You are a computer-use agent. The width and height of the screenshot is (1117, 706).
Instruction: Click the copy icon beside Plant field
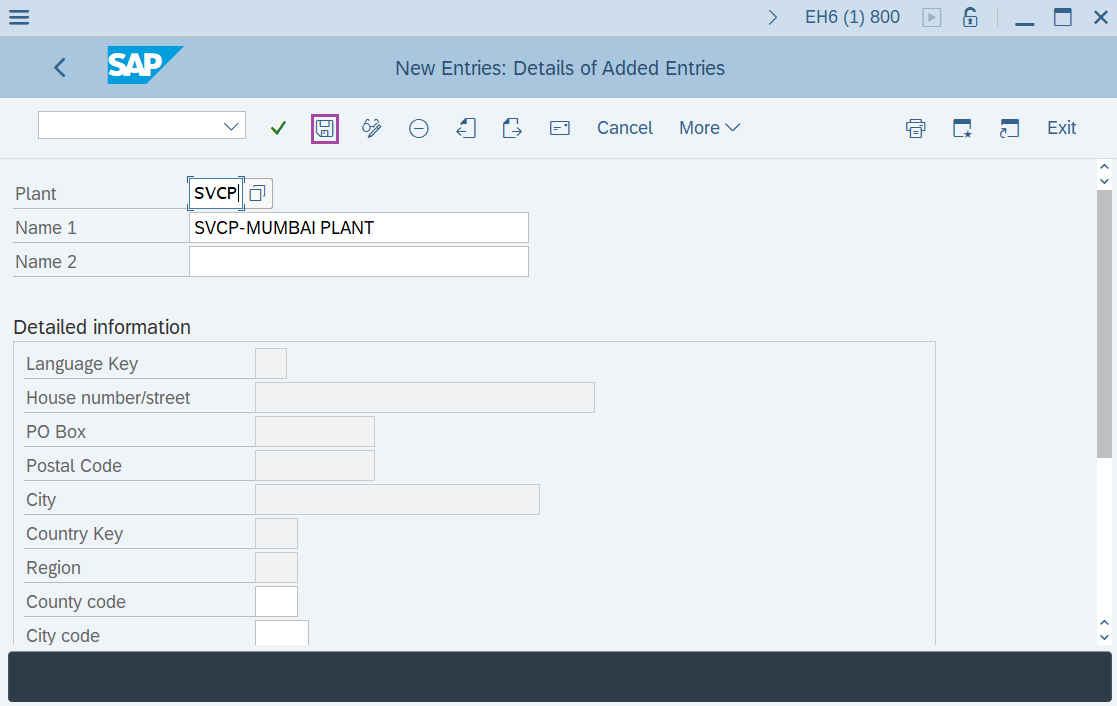click(257, 193)
